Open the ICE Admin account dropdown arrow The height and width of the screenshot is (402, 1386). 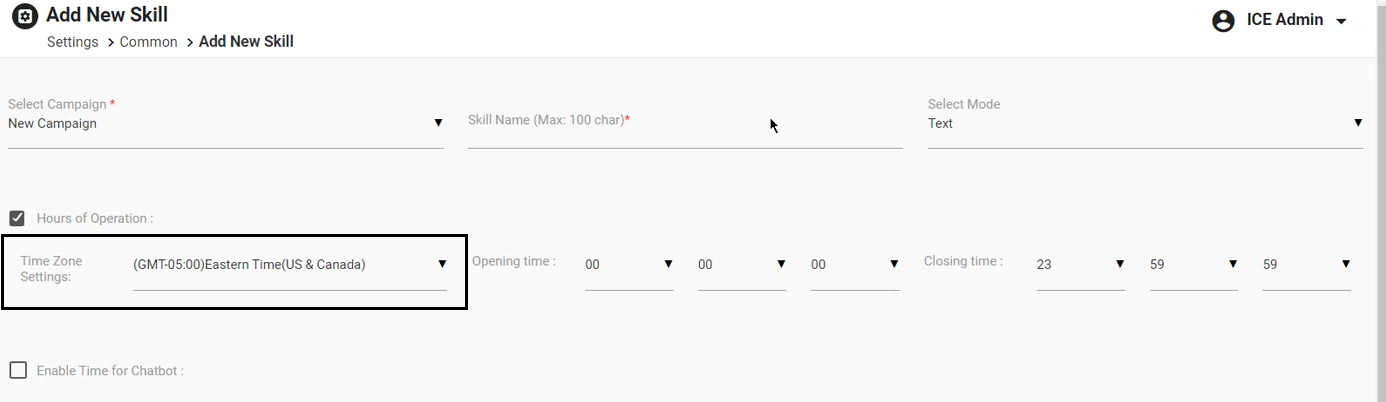pyautogui.click(x=1342, y=22)
